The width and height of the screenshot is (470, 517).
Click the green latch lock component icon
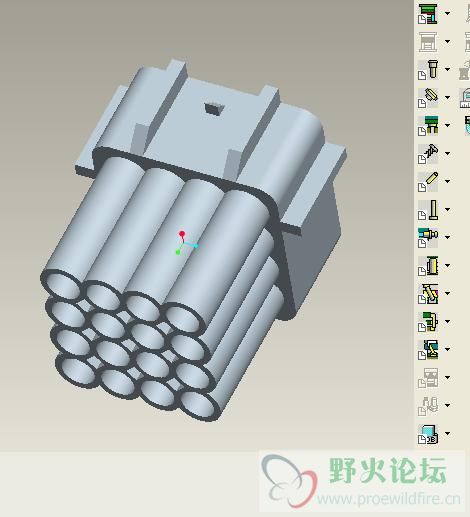428,321
